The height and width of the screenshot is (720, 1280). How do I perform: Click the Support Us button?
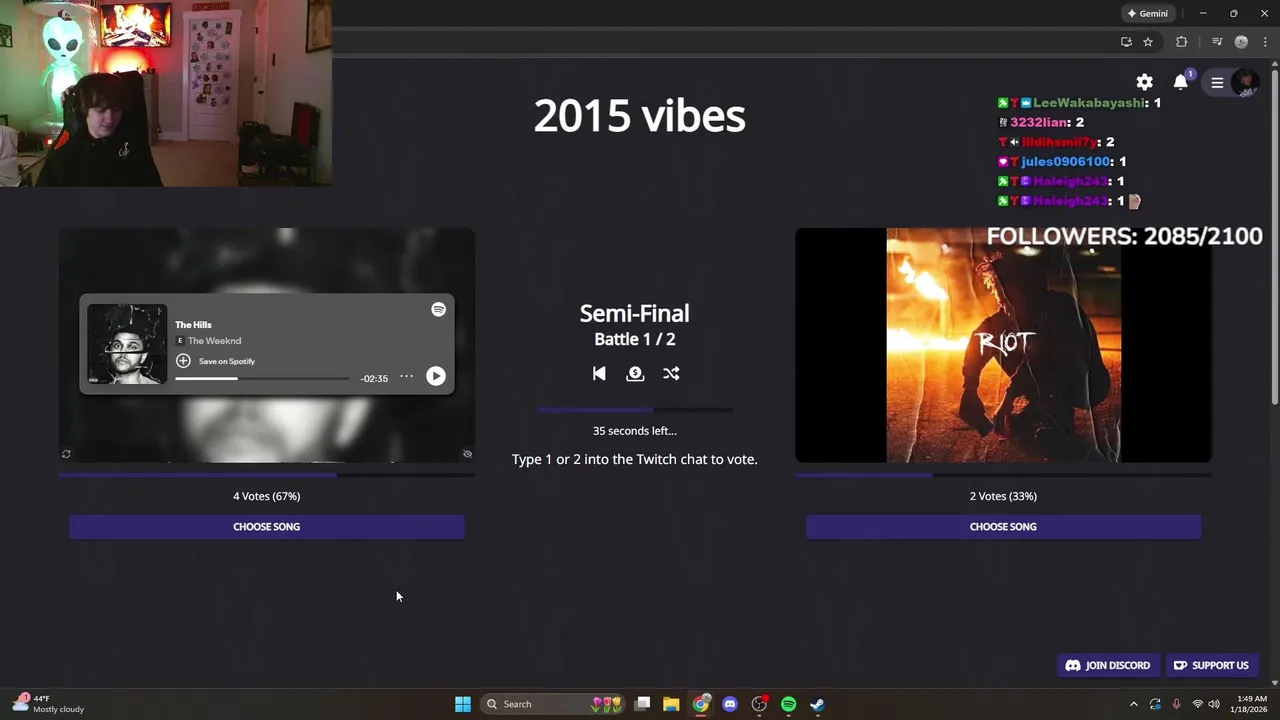tap(1211, 665)
